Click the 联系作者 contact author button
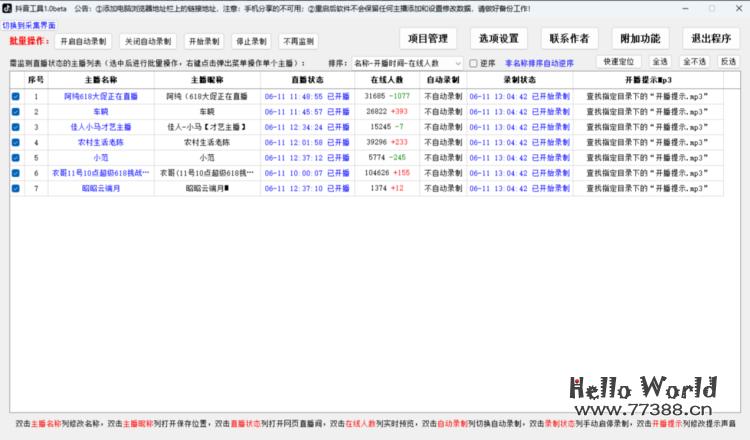 click(x=569, y=39)
